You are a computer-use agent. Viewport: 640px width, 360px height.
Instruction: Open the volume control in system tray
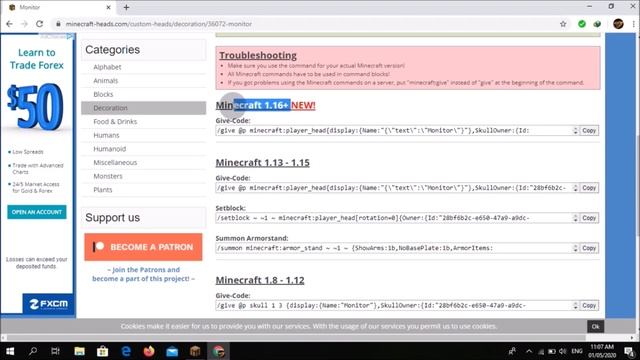tap(563, 351)
